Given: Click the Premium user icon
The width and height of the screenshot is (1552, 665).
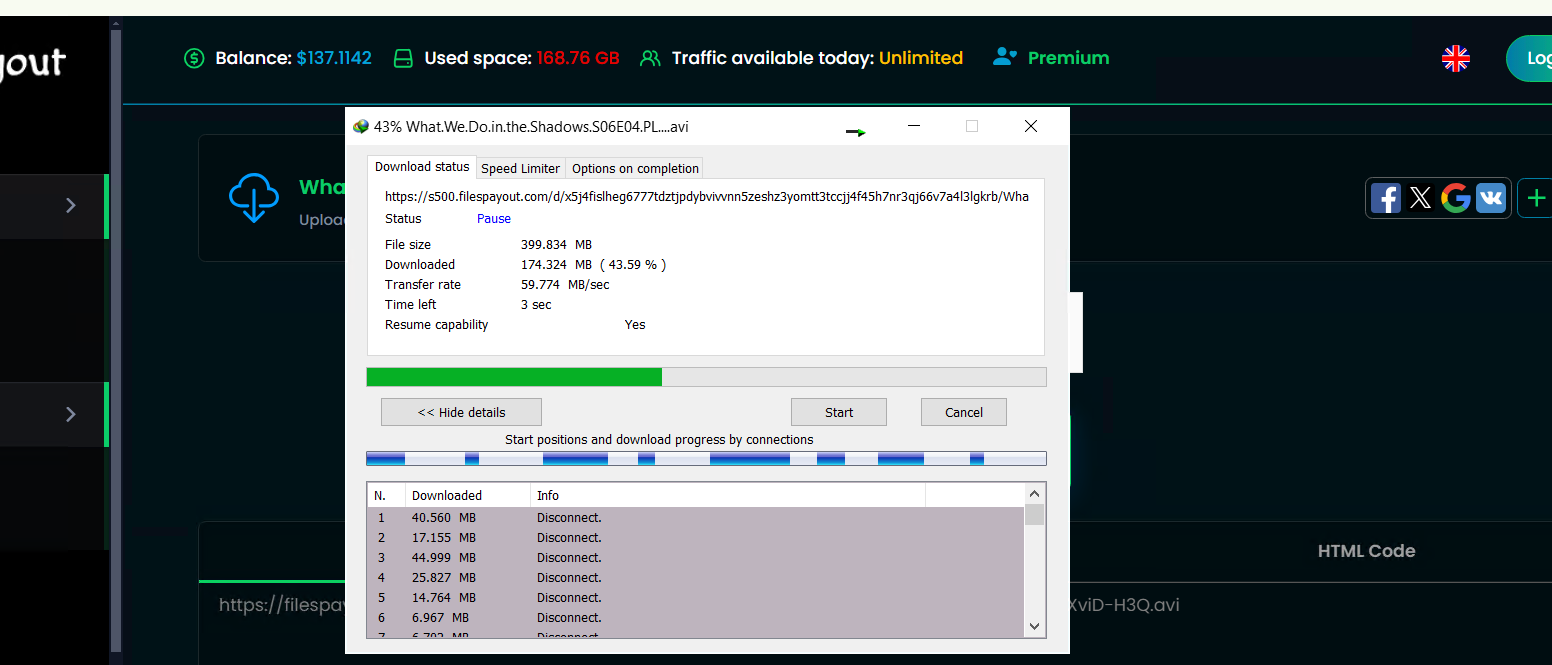Looking at the screenshot, I should [1004, 58].
